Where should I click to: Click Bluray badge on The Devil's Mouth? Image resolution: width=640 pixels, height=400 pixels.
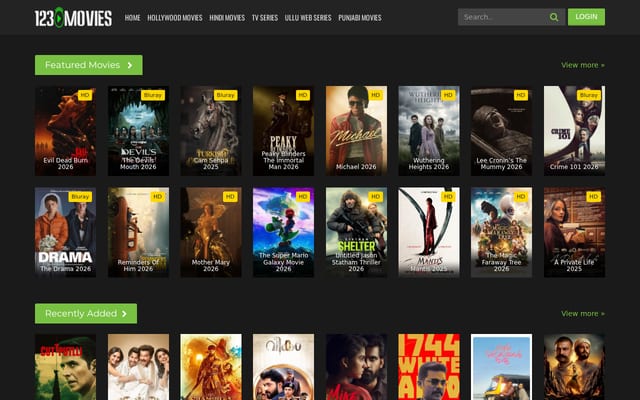[x=153, y=95]
